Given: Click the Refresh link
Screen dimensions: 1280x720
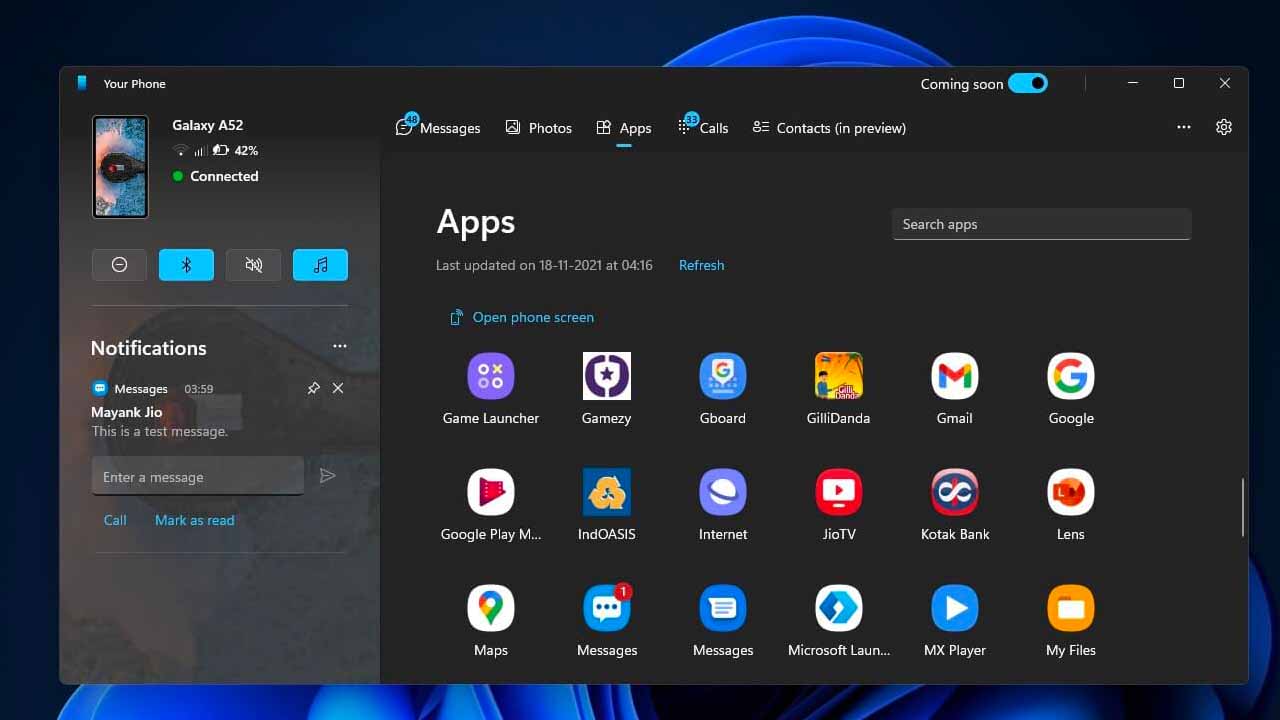Looking at the screenshot, I should click(701, 265).
